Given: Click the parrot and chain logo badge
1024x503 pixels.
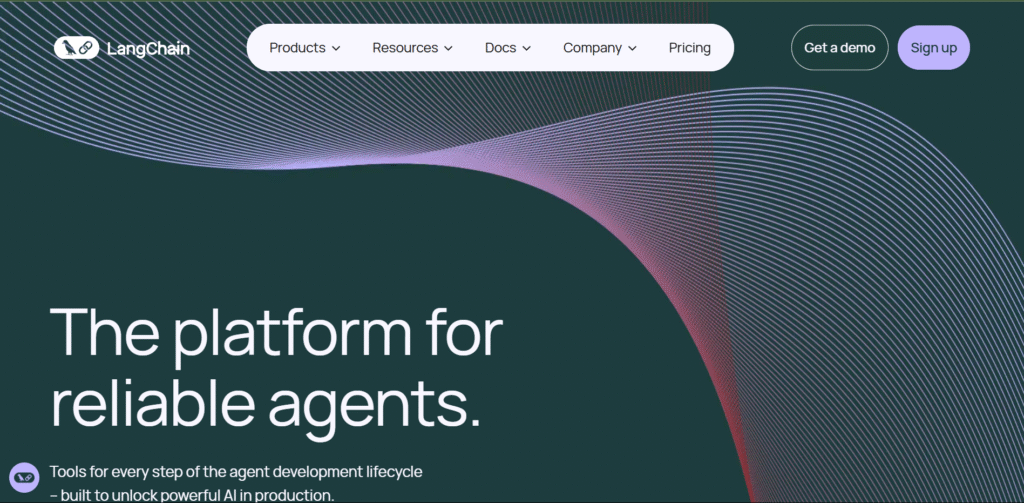Looking at the screenshot, I should pos(76,48).
